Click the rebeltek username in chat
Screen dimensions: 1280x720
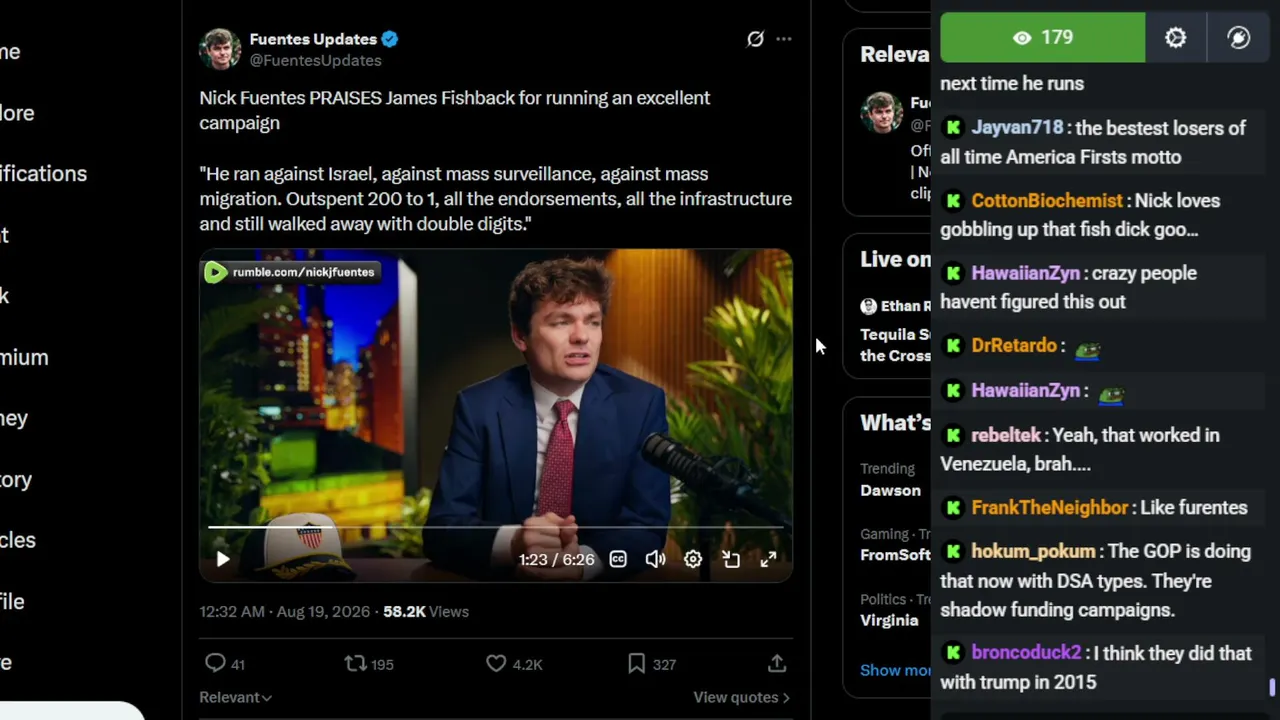pos(1006,435)
